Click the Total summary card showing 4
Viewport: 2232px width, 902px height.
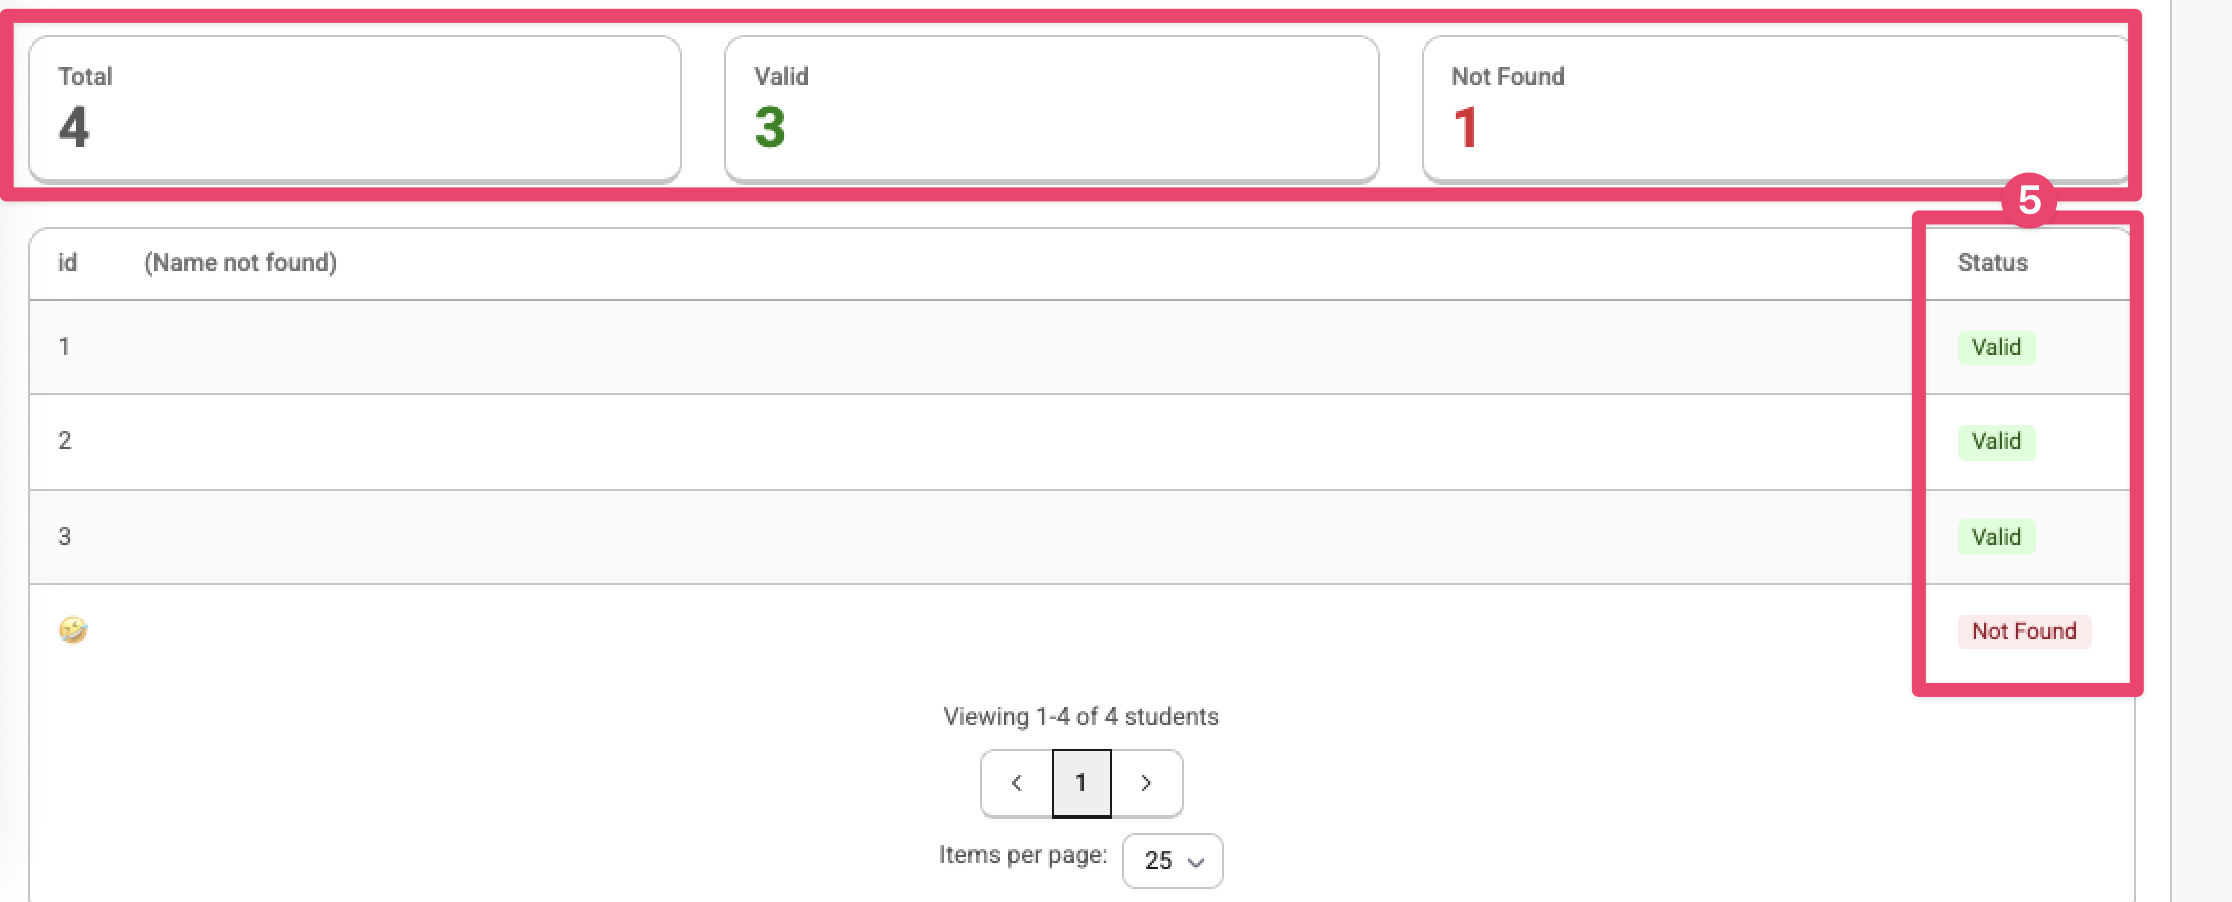pyautogui.click(x=355, y=107)
